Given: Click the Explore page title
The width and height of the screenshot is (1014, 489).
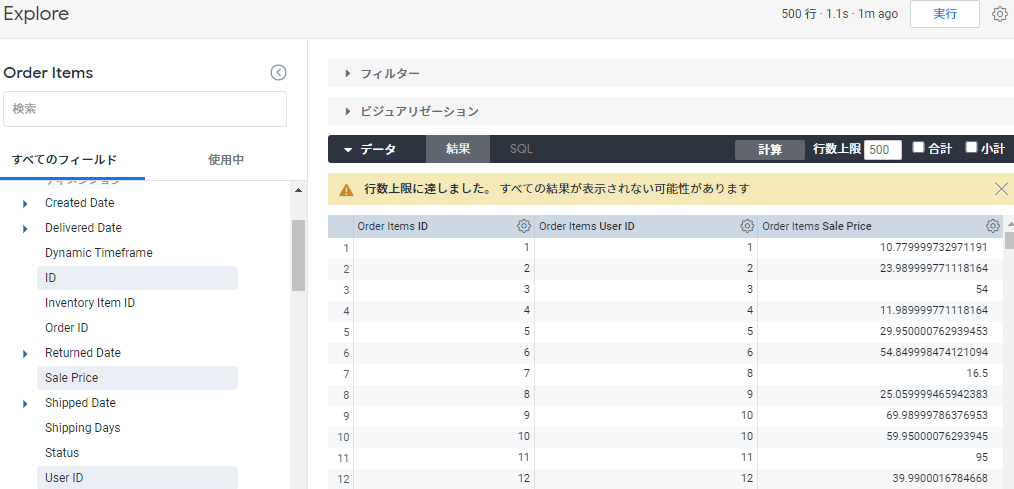Looking at the screenshot, I should 36,14.
